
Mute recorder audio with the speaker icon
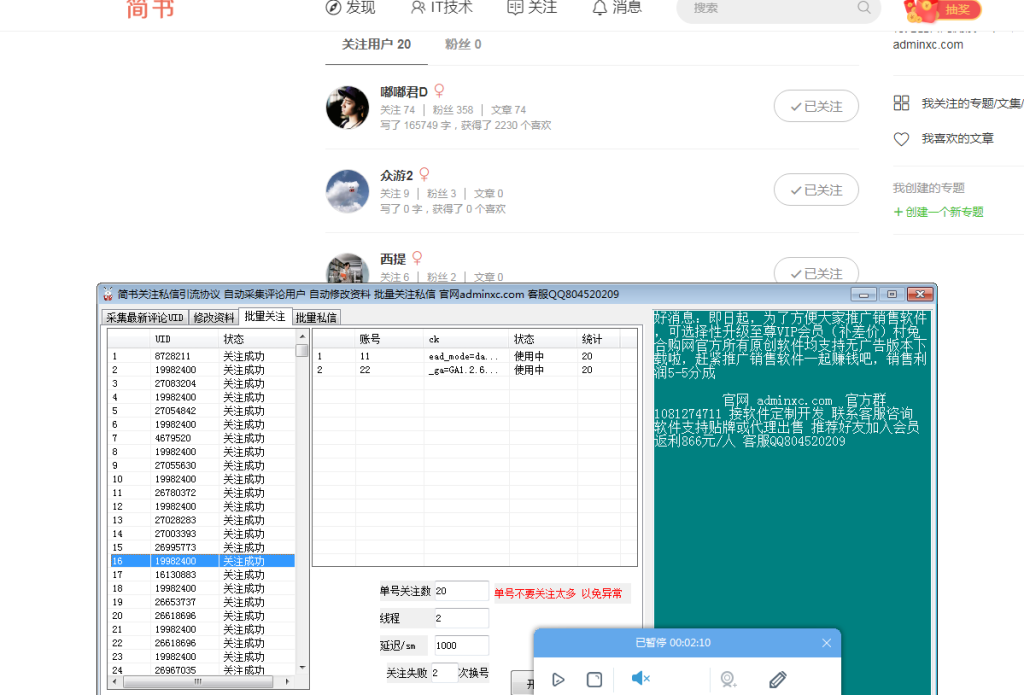pos(640,678)
